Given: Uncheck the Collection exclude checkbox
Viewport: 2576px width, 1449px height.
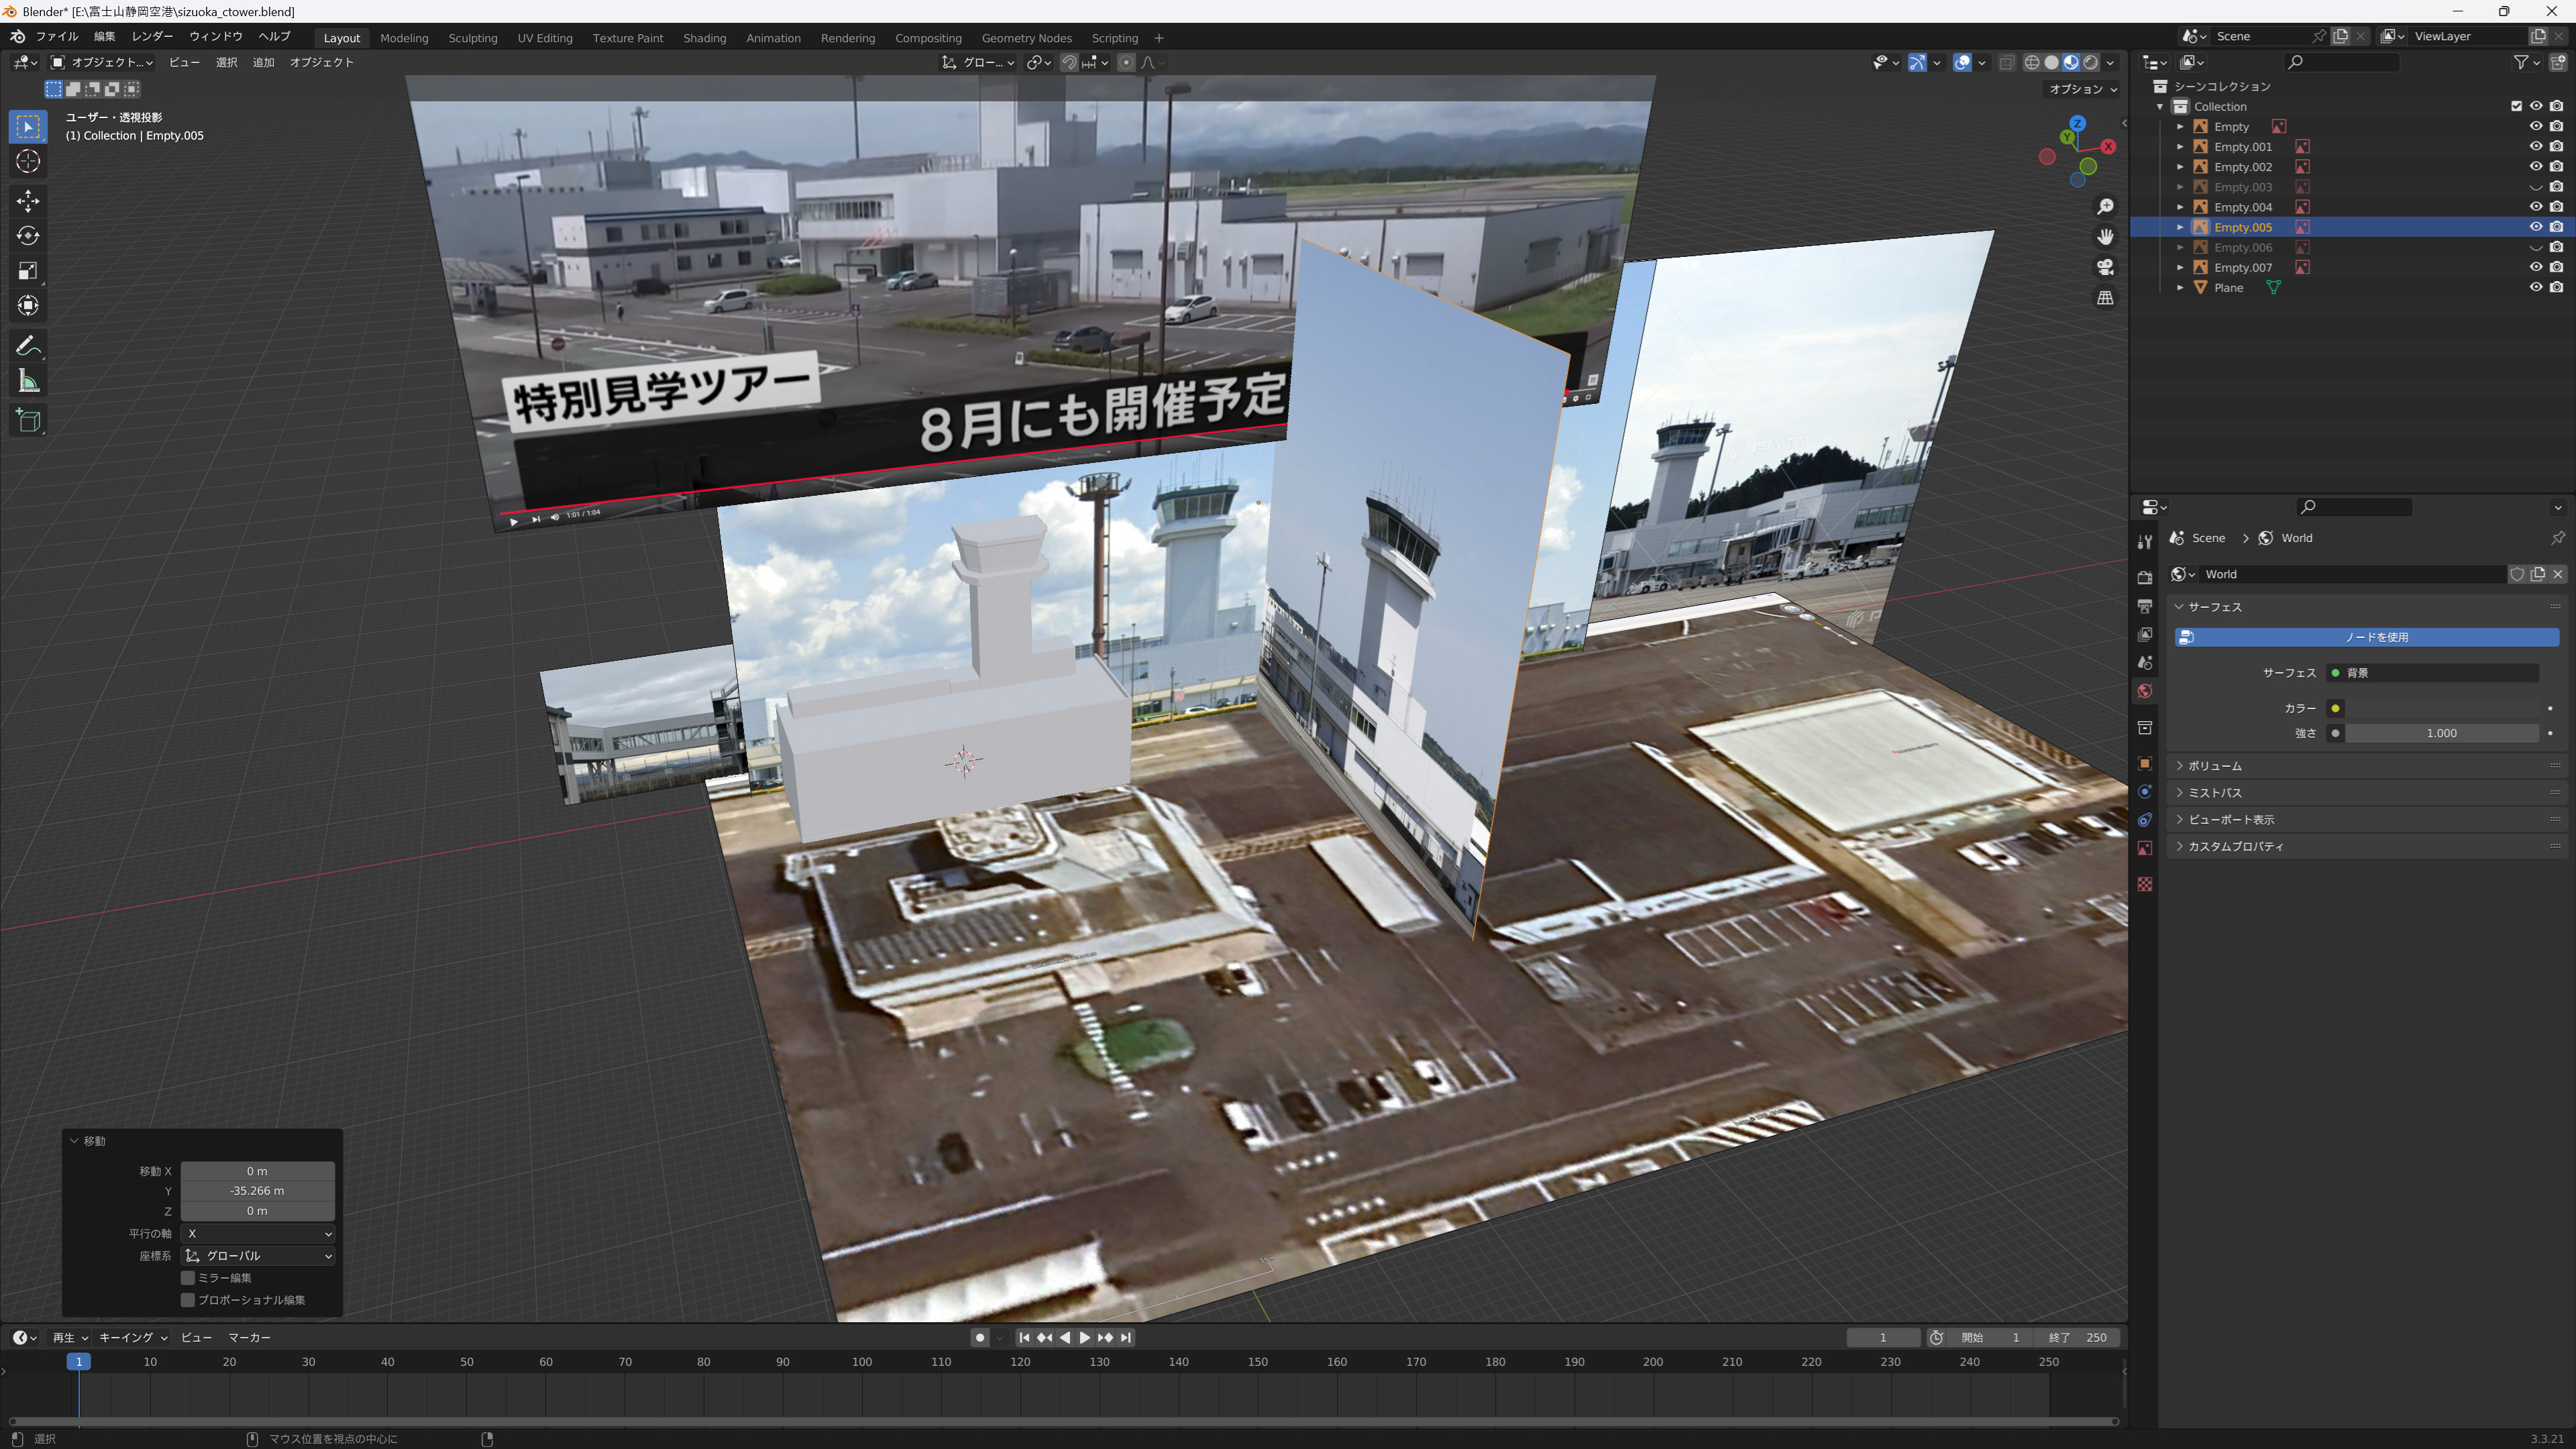Looking at the screenshot, I should point(2516,106).
